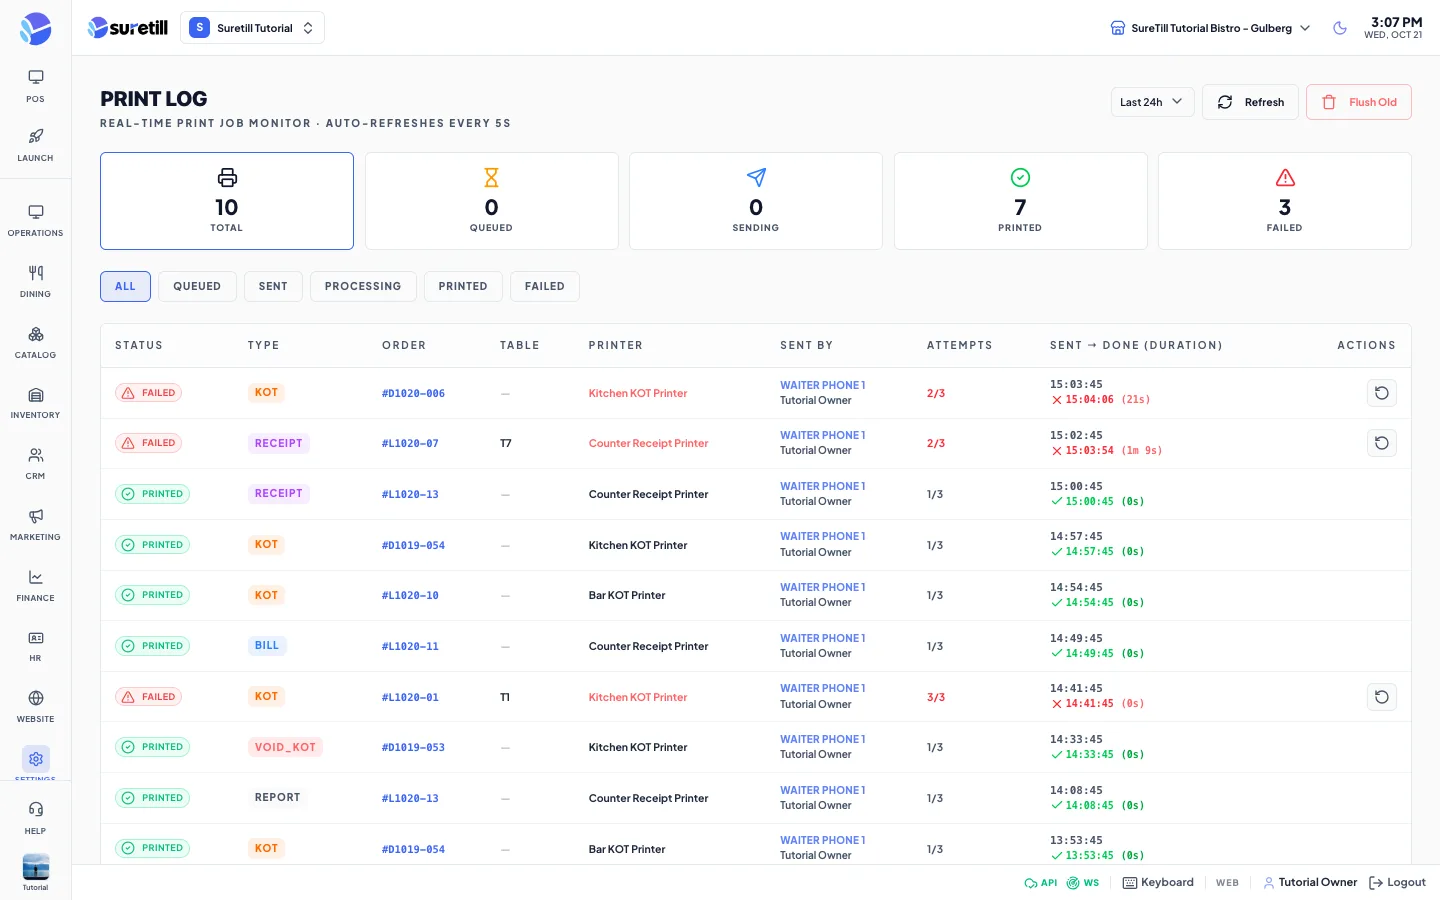Image resolution: width=1440 pixels, height=900 pixels.
Task: Select the ALL filter tab
Action: click(125, 286)
